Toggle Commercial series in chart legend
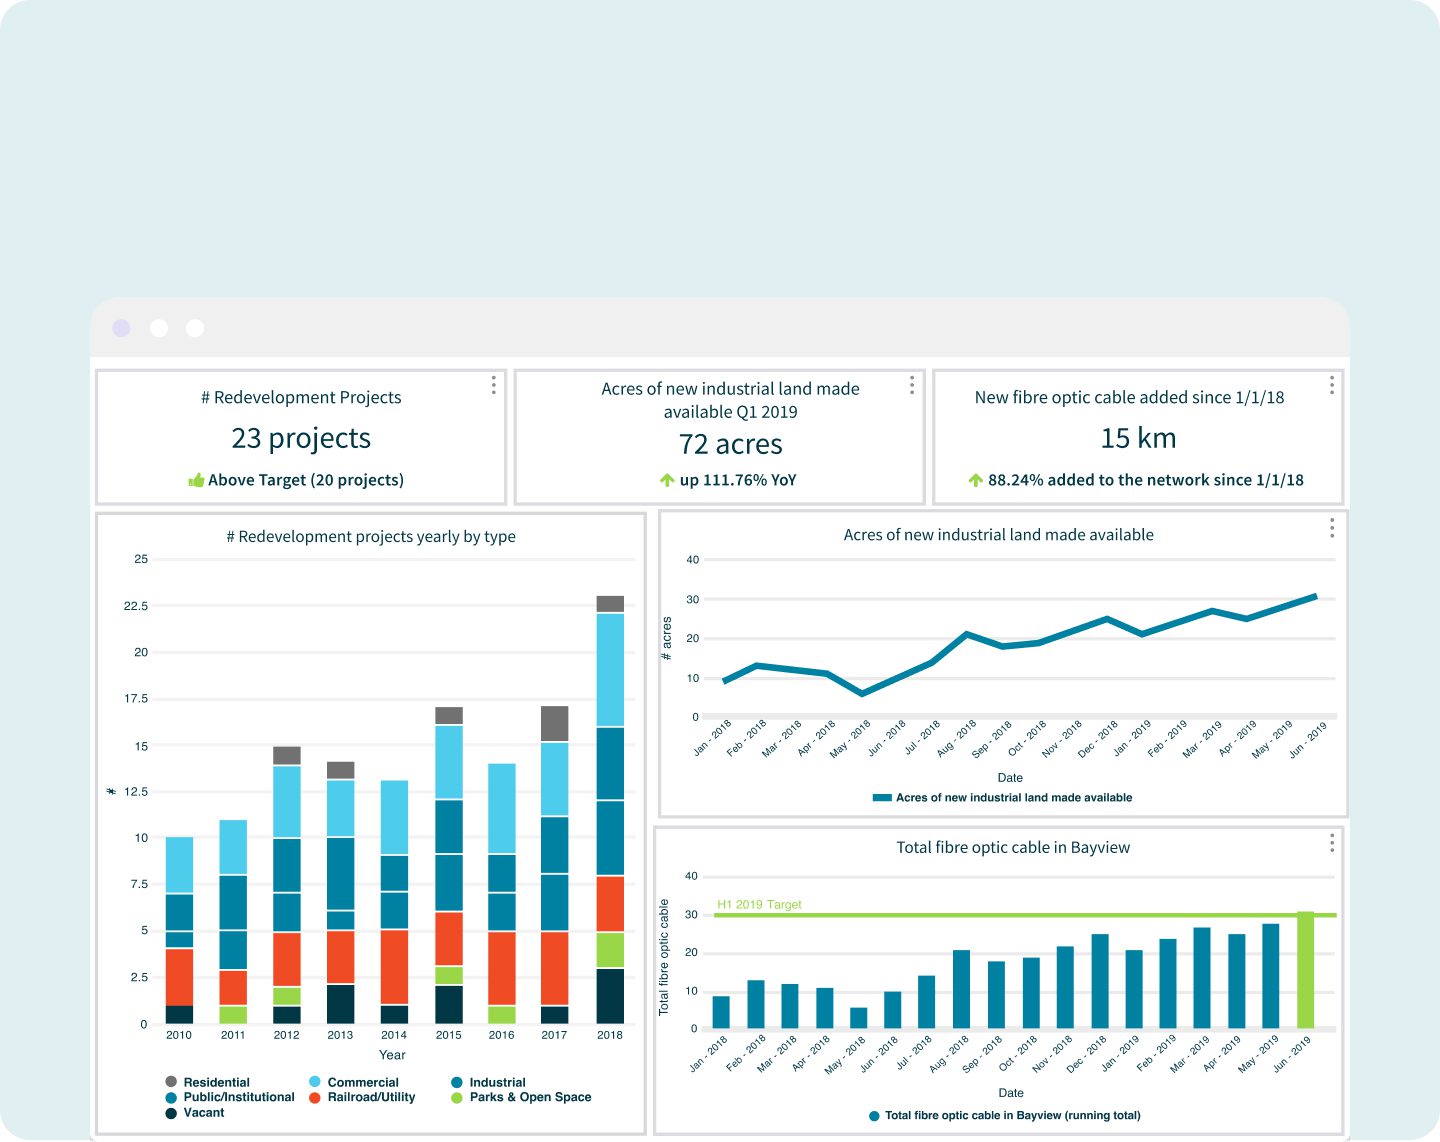Screen dimensions: 1440x1142 (x=362, y=1082)
